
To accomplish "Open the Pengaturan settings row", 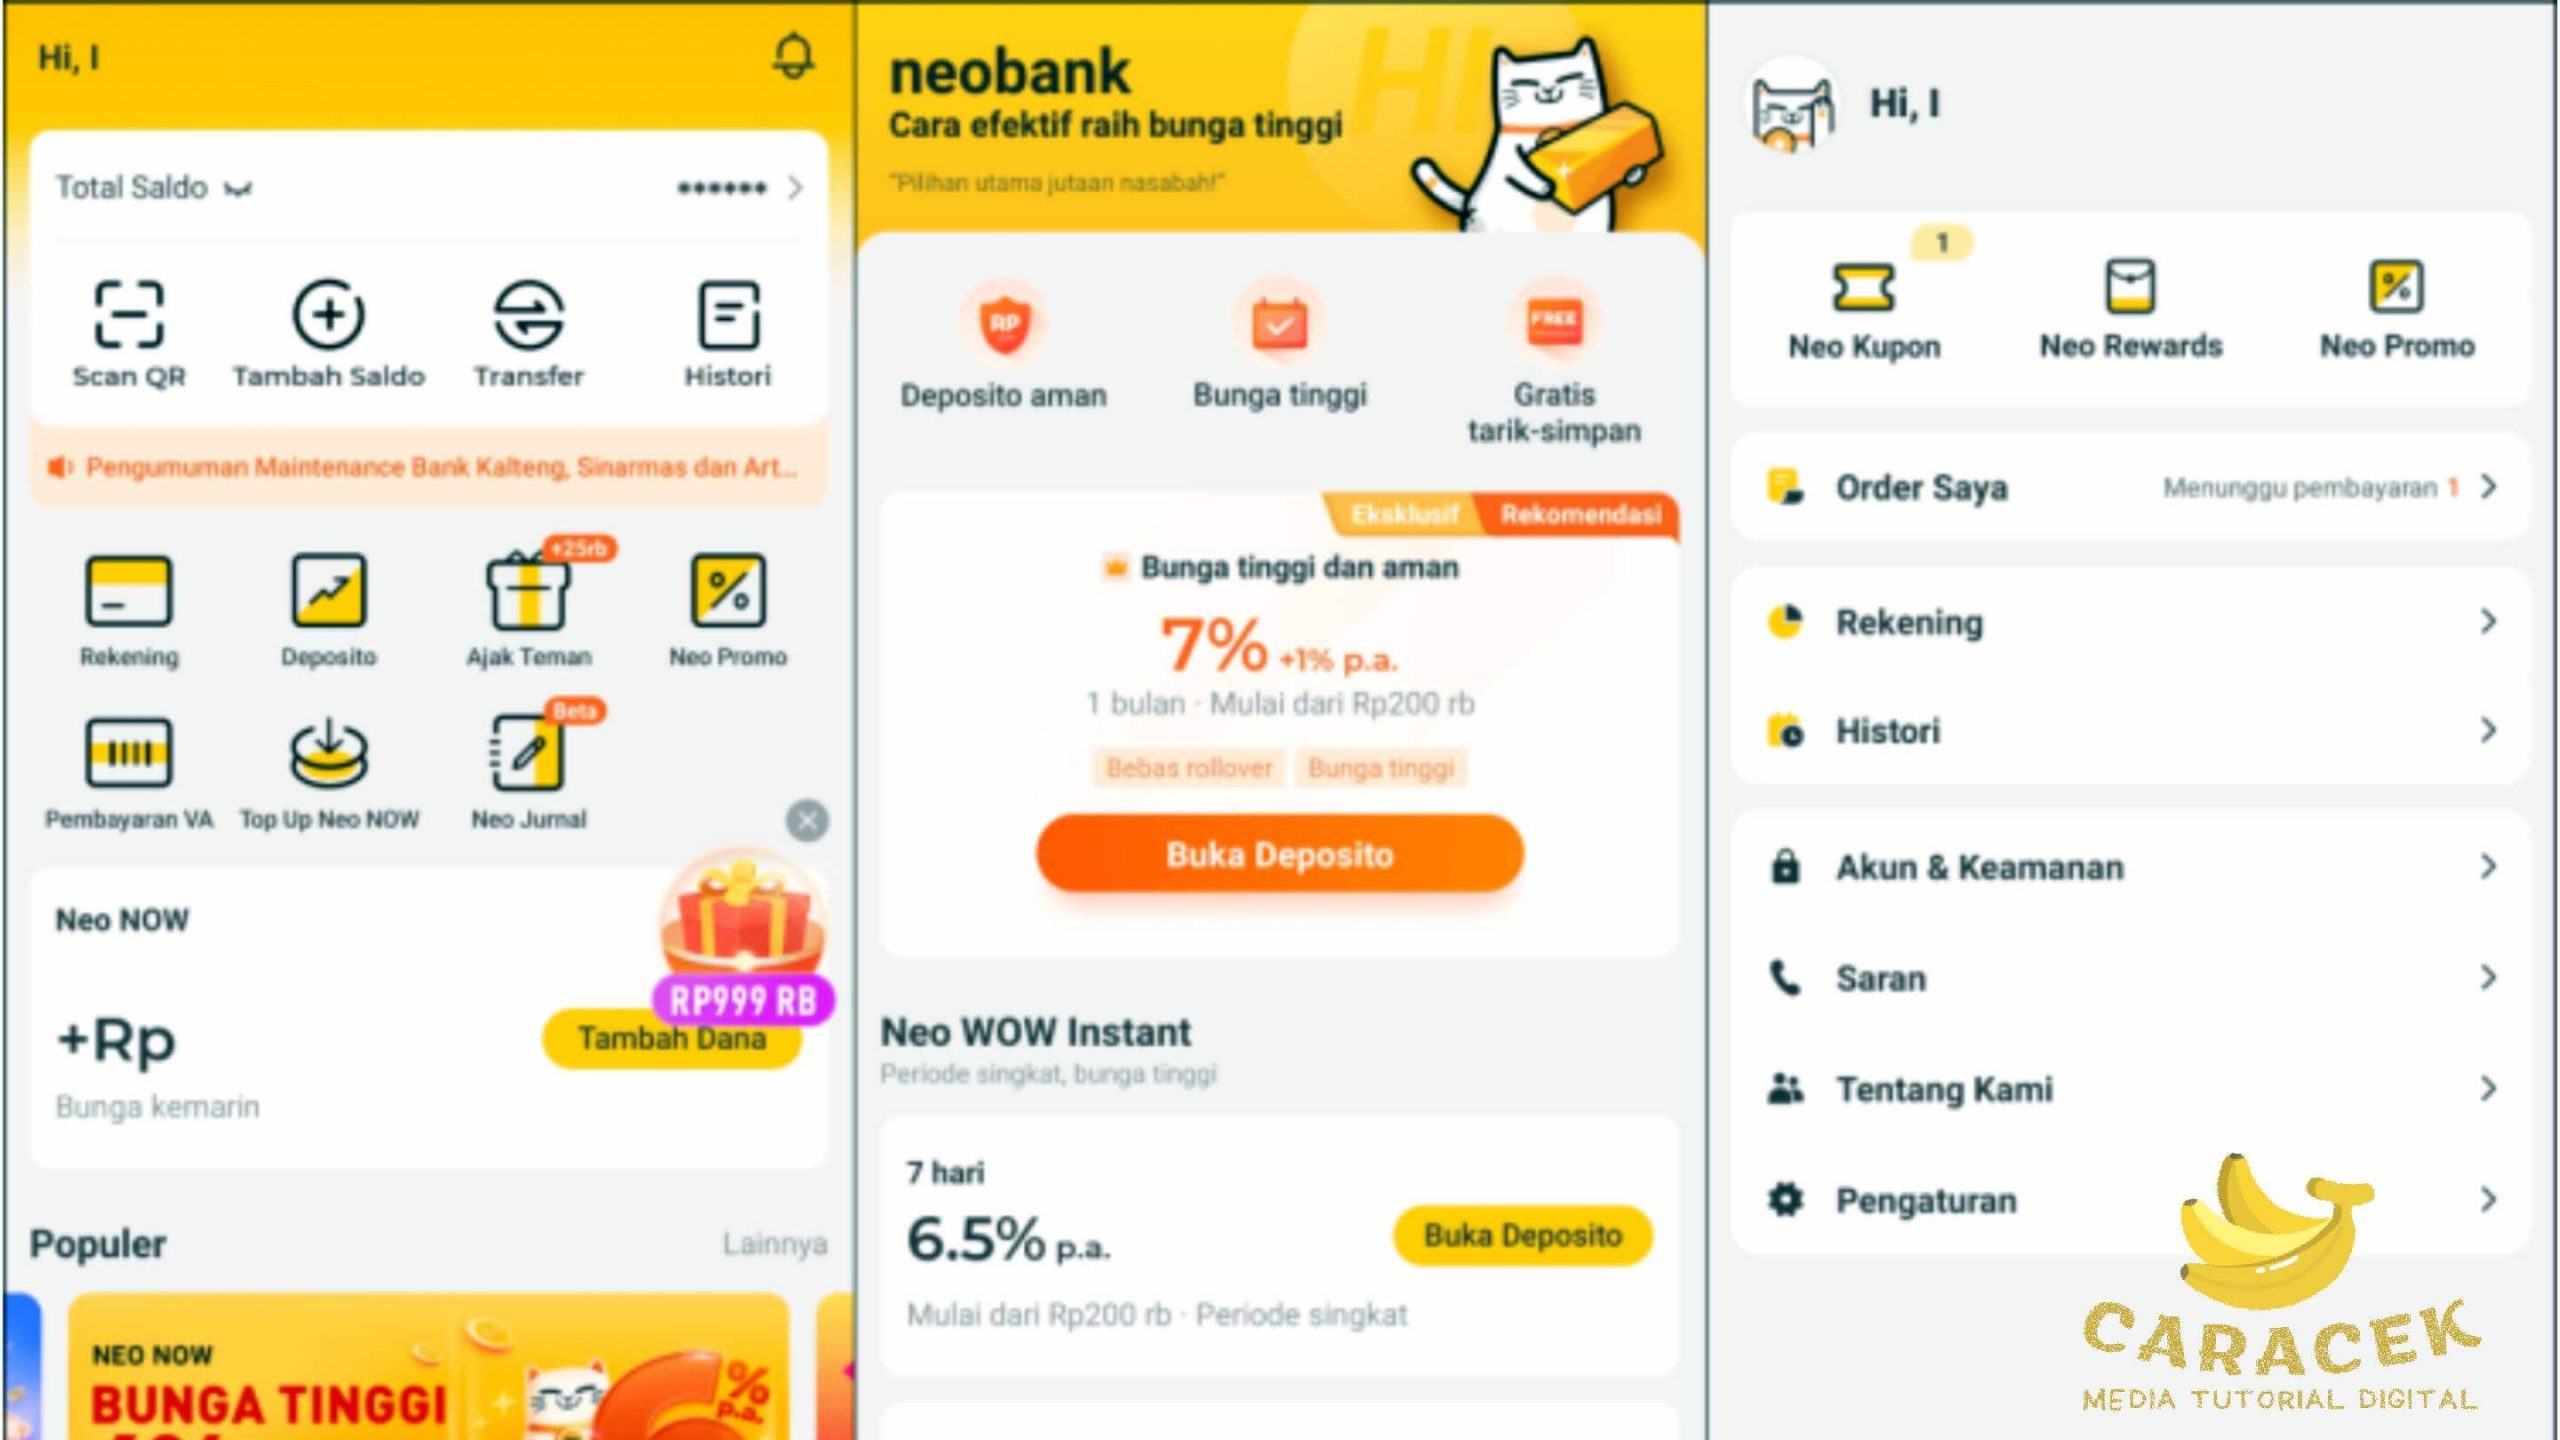I will coord(2130,1199).
